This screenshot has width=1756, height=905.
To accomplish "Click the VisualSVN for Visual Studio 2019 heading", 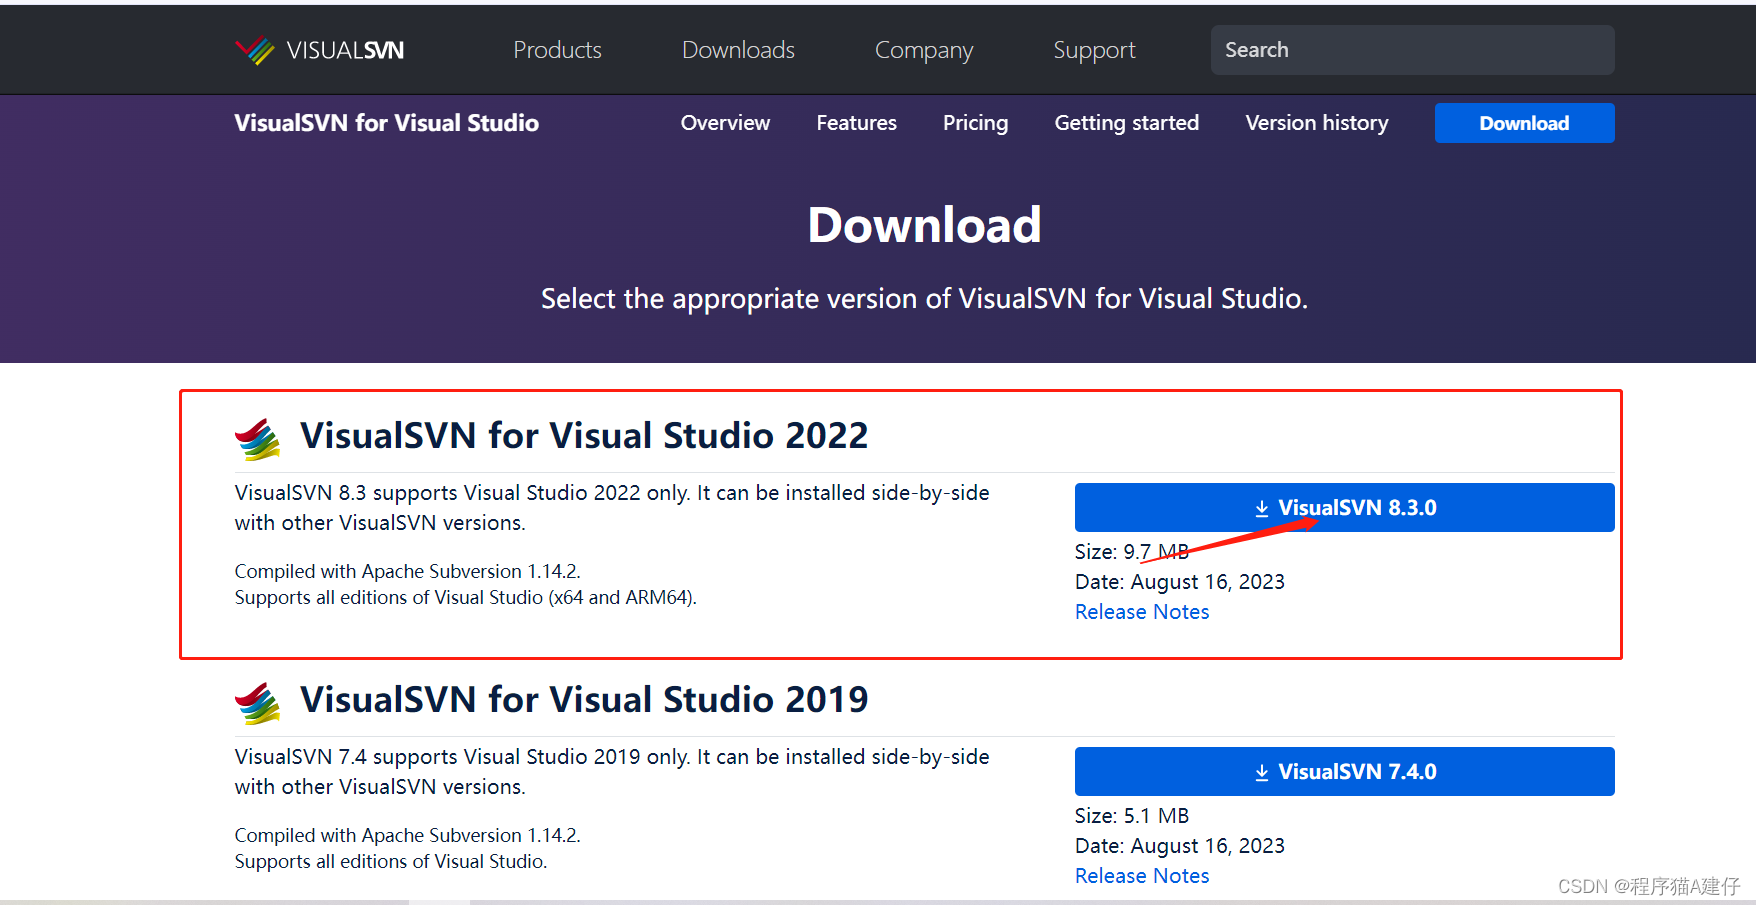I will [x=584, y=700].
